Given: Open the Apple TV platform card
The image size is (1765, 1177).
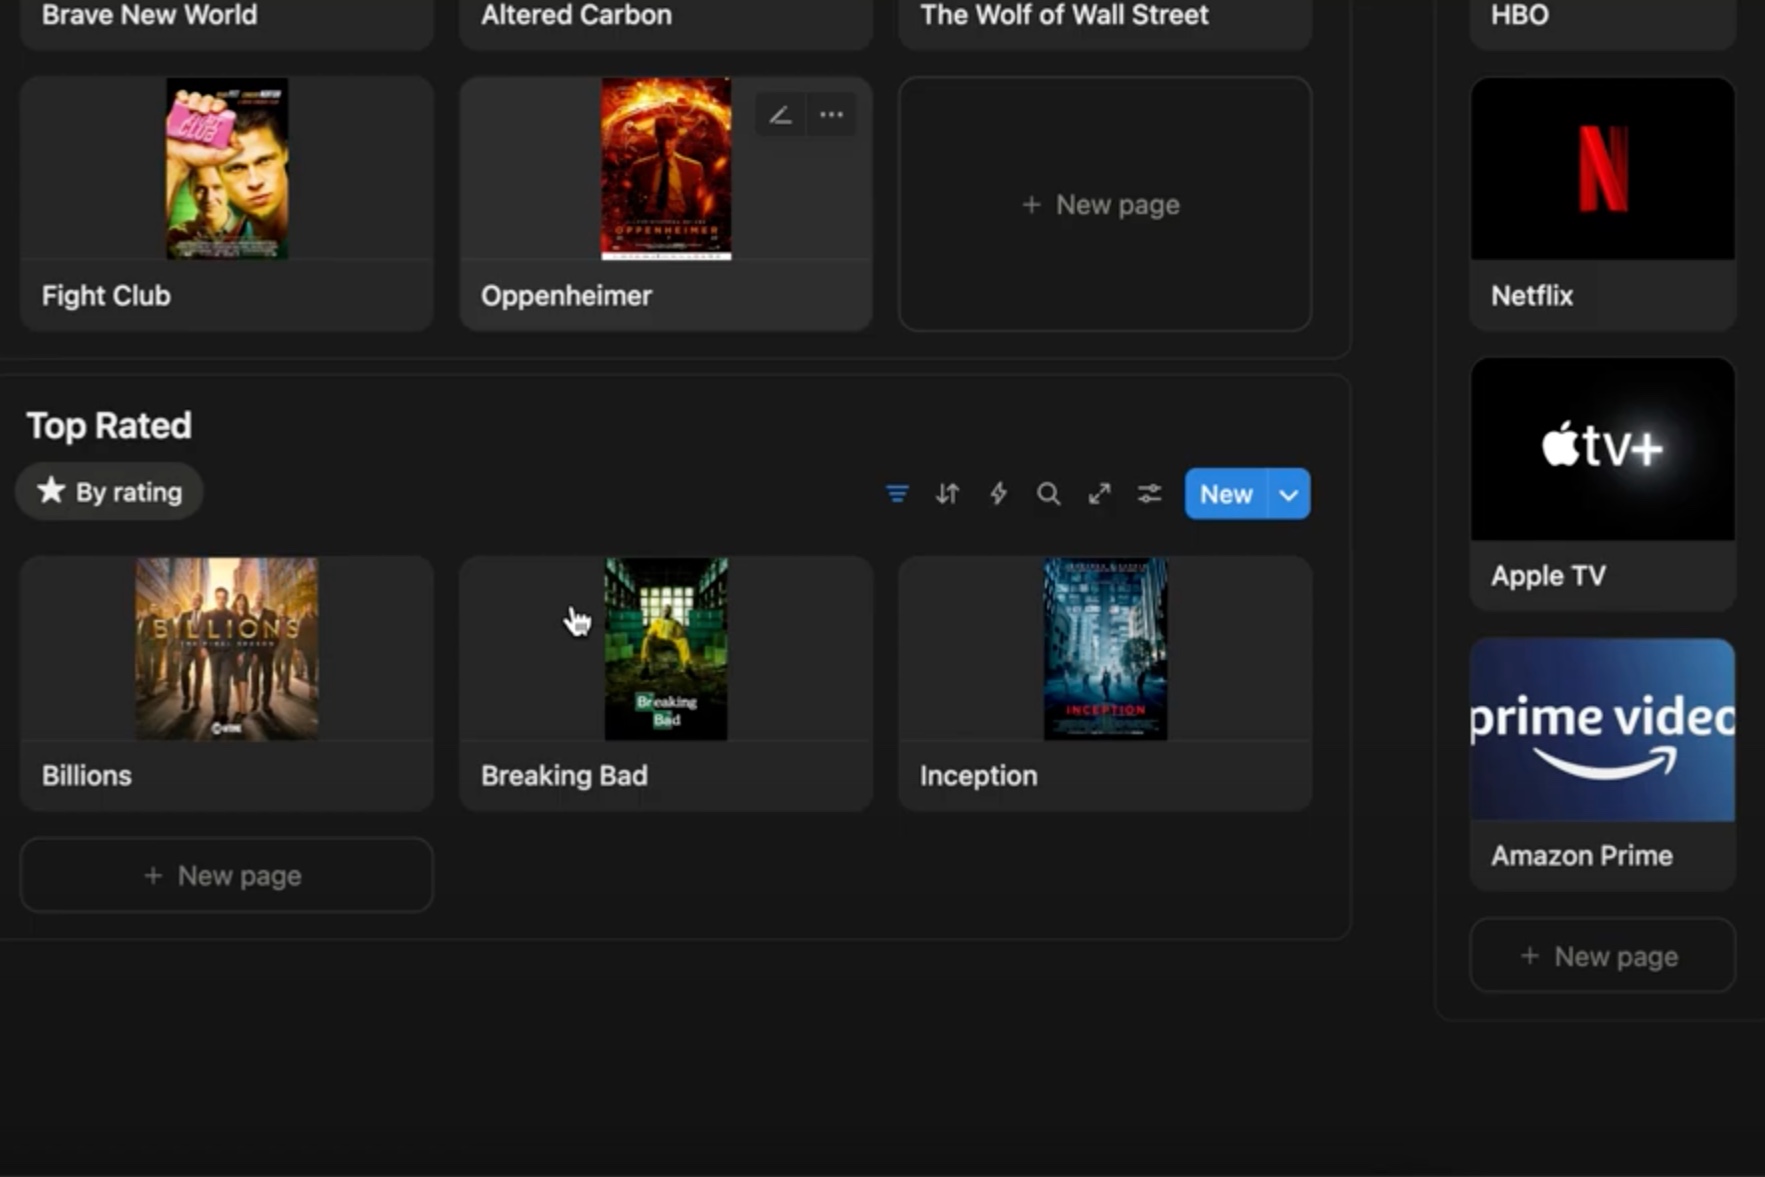Looking at the screenshot, I should point(1601,485).
